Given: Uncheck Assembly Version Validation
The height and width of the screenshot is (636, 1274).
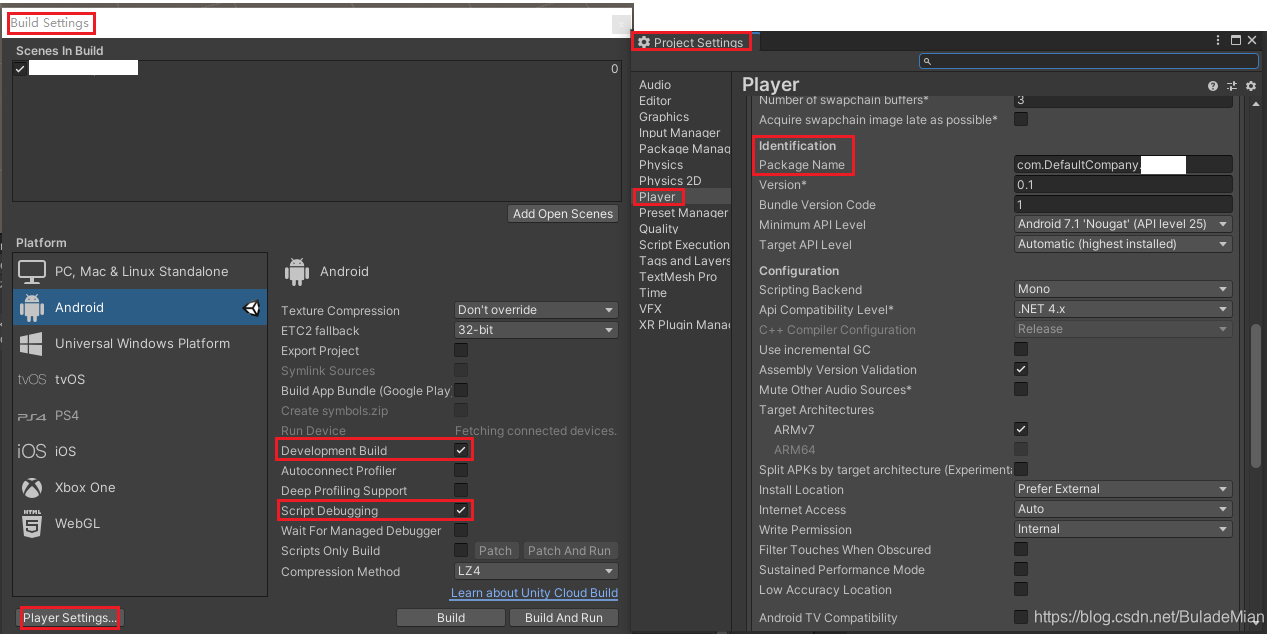Looking at the screenshot, I should point(1021,369).
